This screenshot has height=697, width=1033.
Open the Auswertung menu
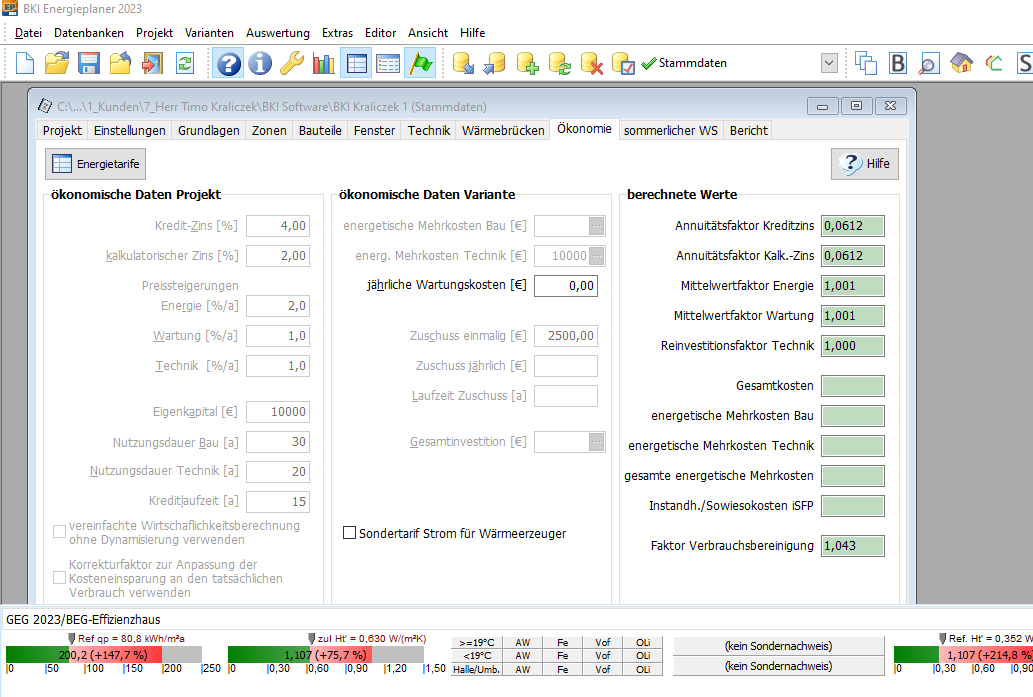[277, 33]
